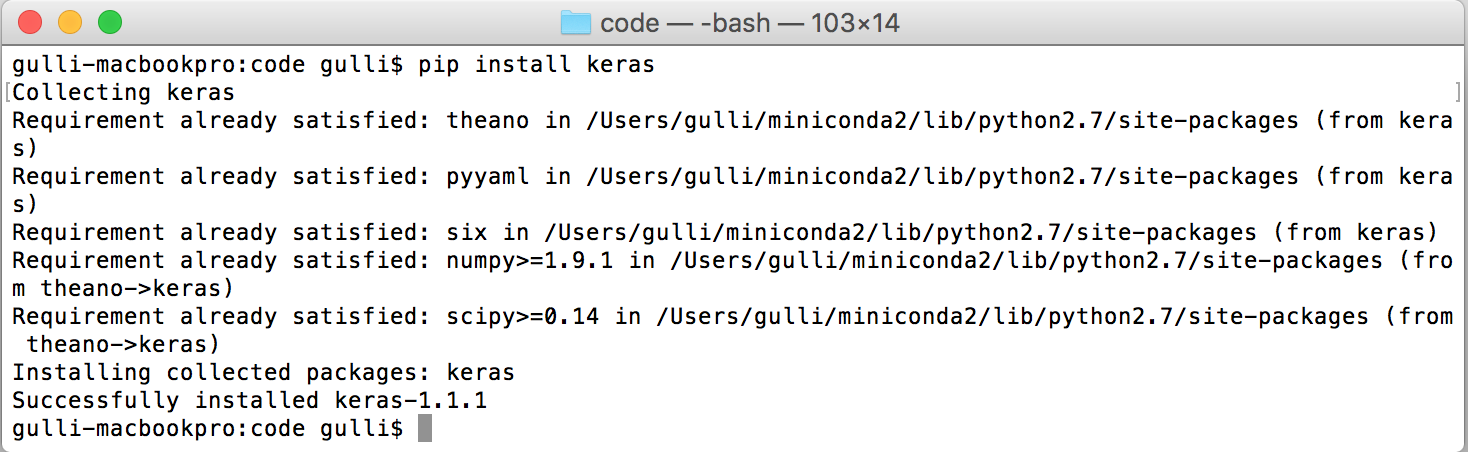Click the word "pyyaml" in the output

488,178
